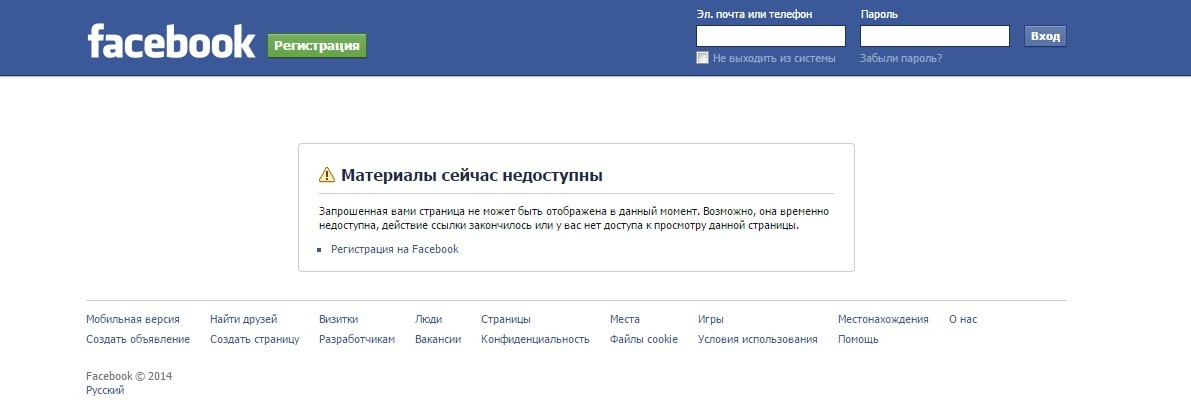Open Условия использования link
This screenshot has width=1191, height=412.
tap(757, 339)
